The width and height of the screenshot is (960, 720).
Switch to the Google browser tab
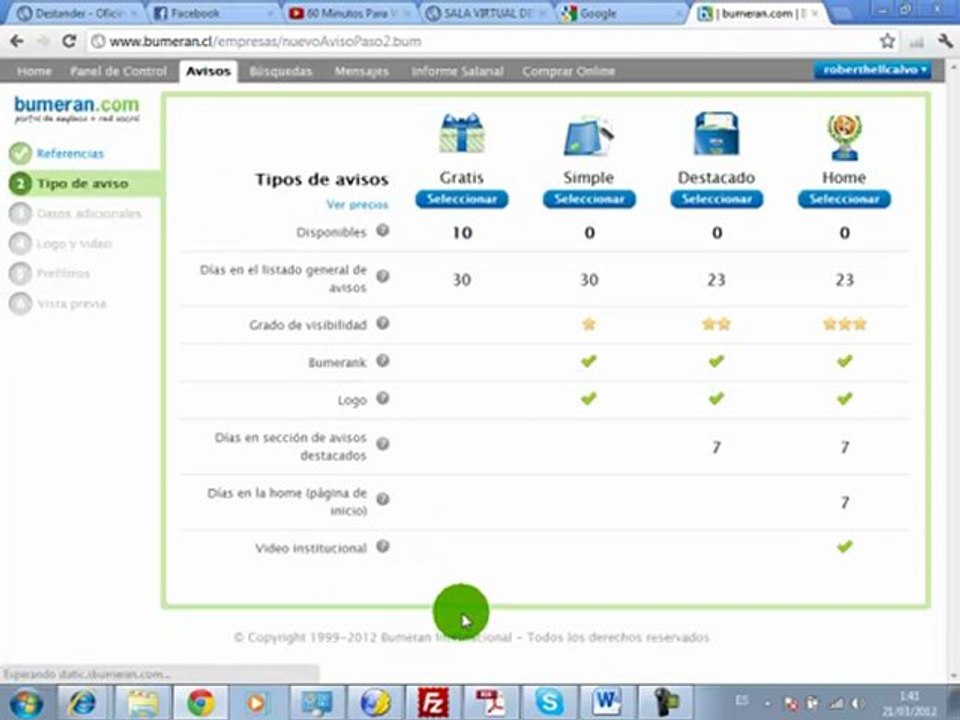click(x=618, y=13)
